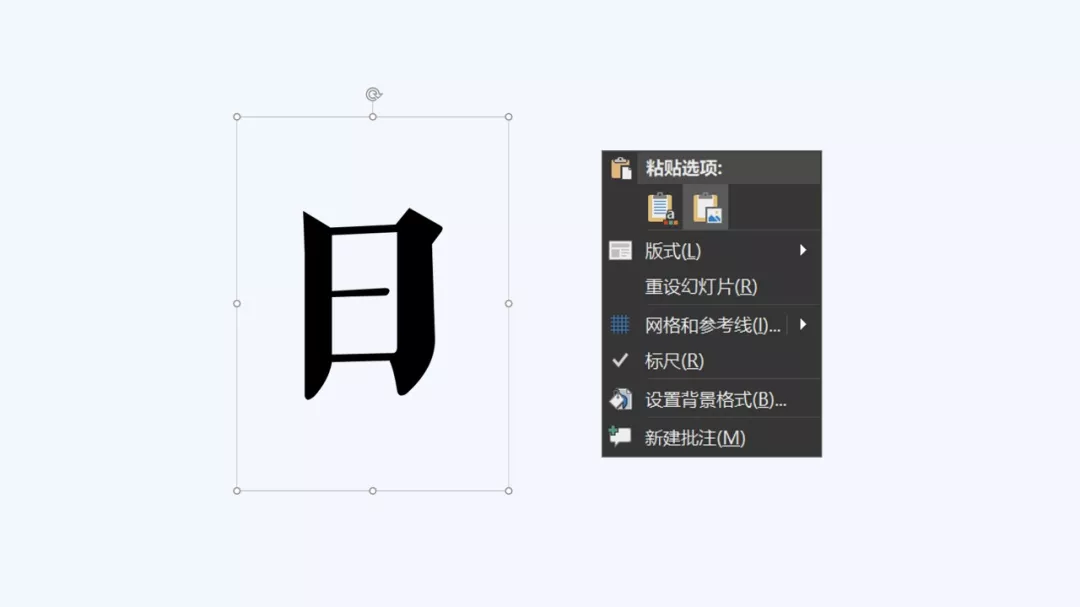Screen dimensions: 1080x607
Task: Click the top-middle resize handle of text box
Action: [x=373, y=117]
